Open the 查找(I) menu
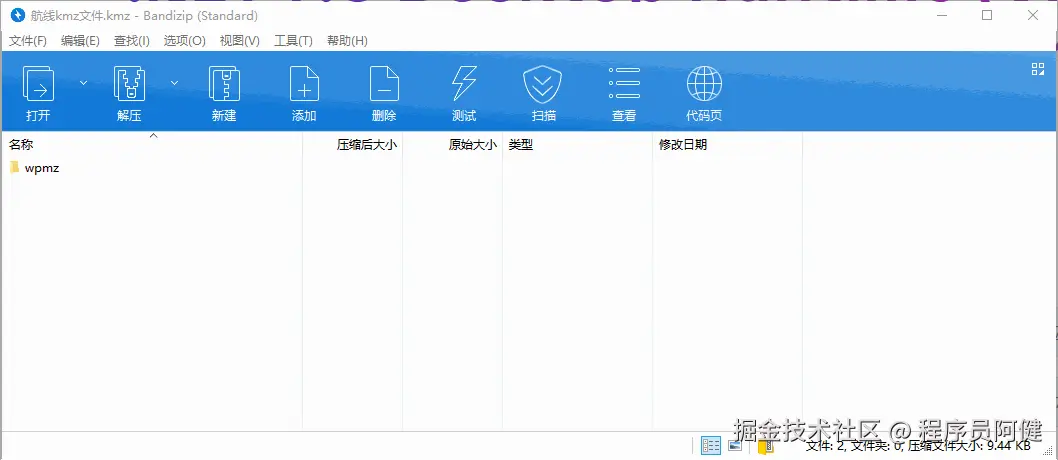The height and width of the screenshot is (460, 1058). coord(132,40)
